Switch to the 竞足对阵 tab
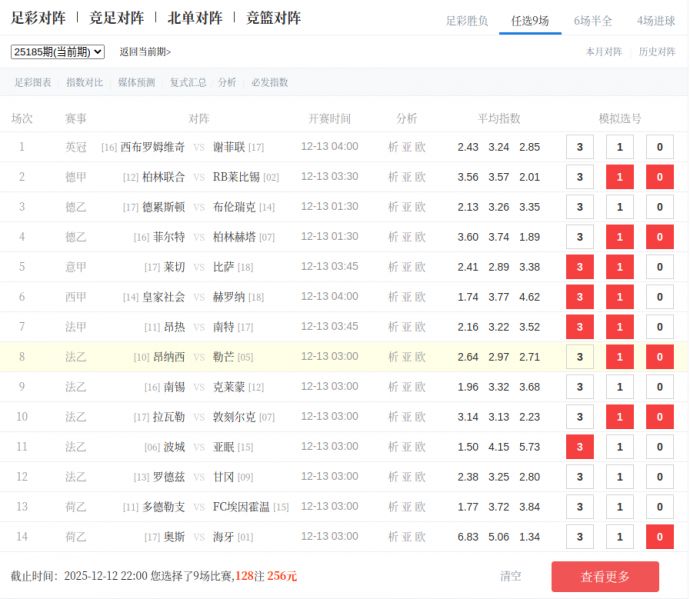 (116, 18)
